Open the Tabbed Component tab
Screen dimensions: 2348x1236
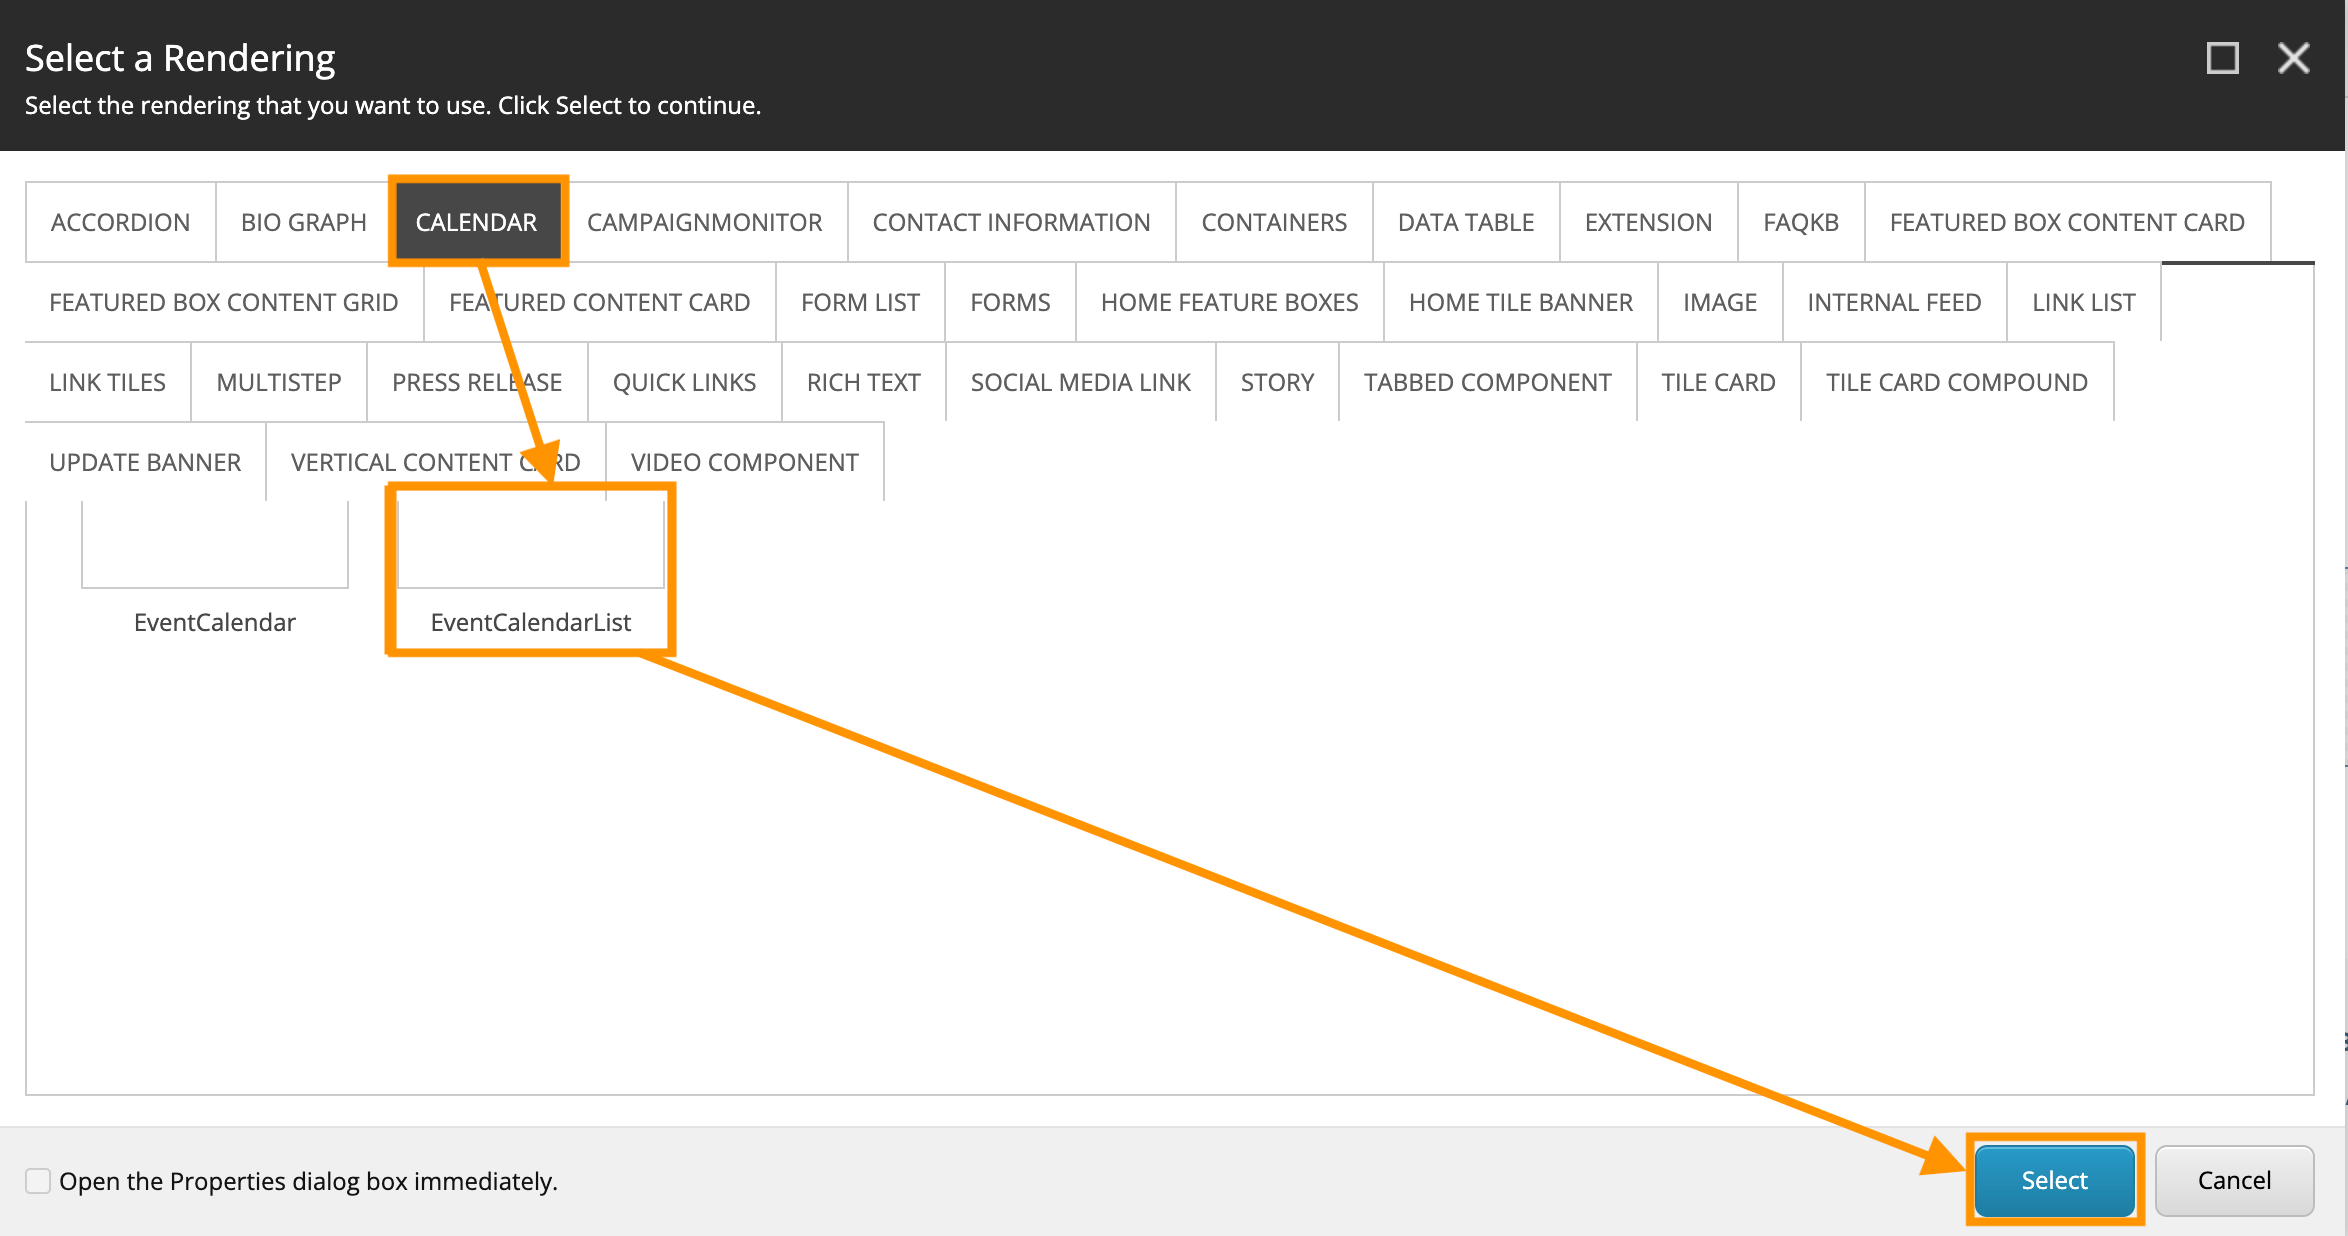pyautogui.click(x=1487, y=382)
